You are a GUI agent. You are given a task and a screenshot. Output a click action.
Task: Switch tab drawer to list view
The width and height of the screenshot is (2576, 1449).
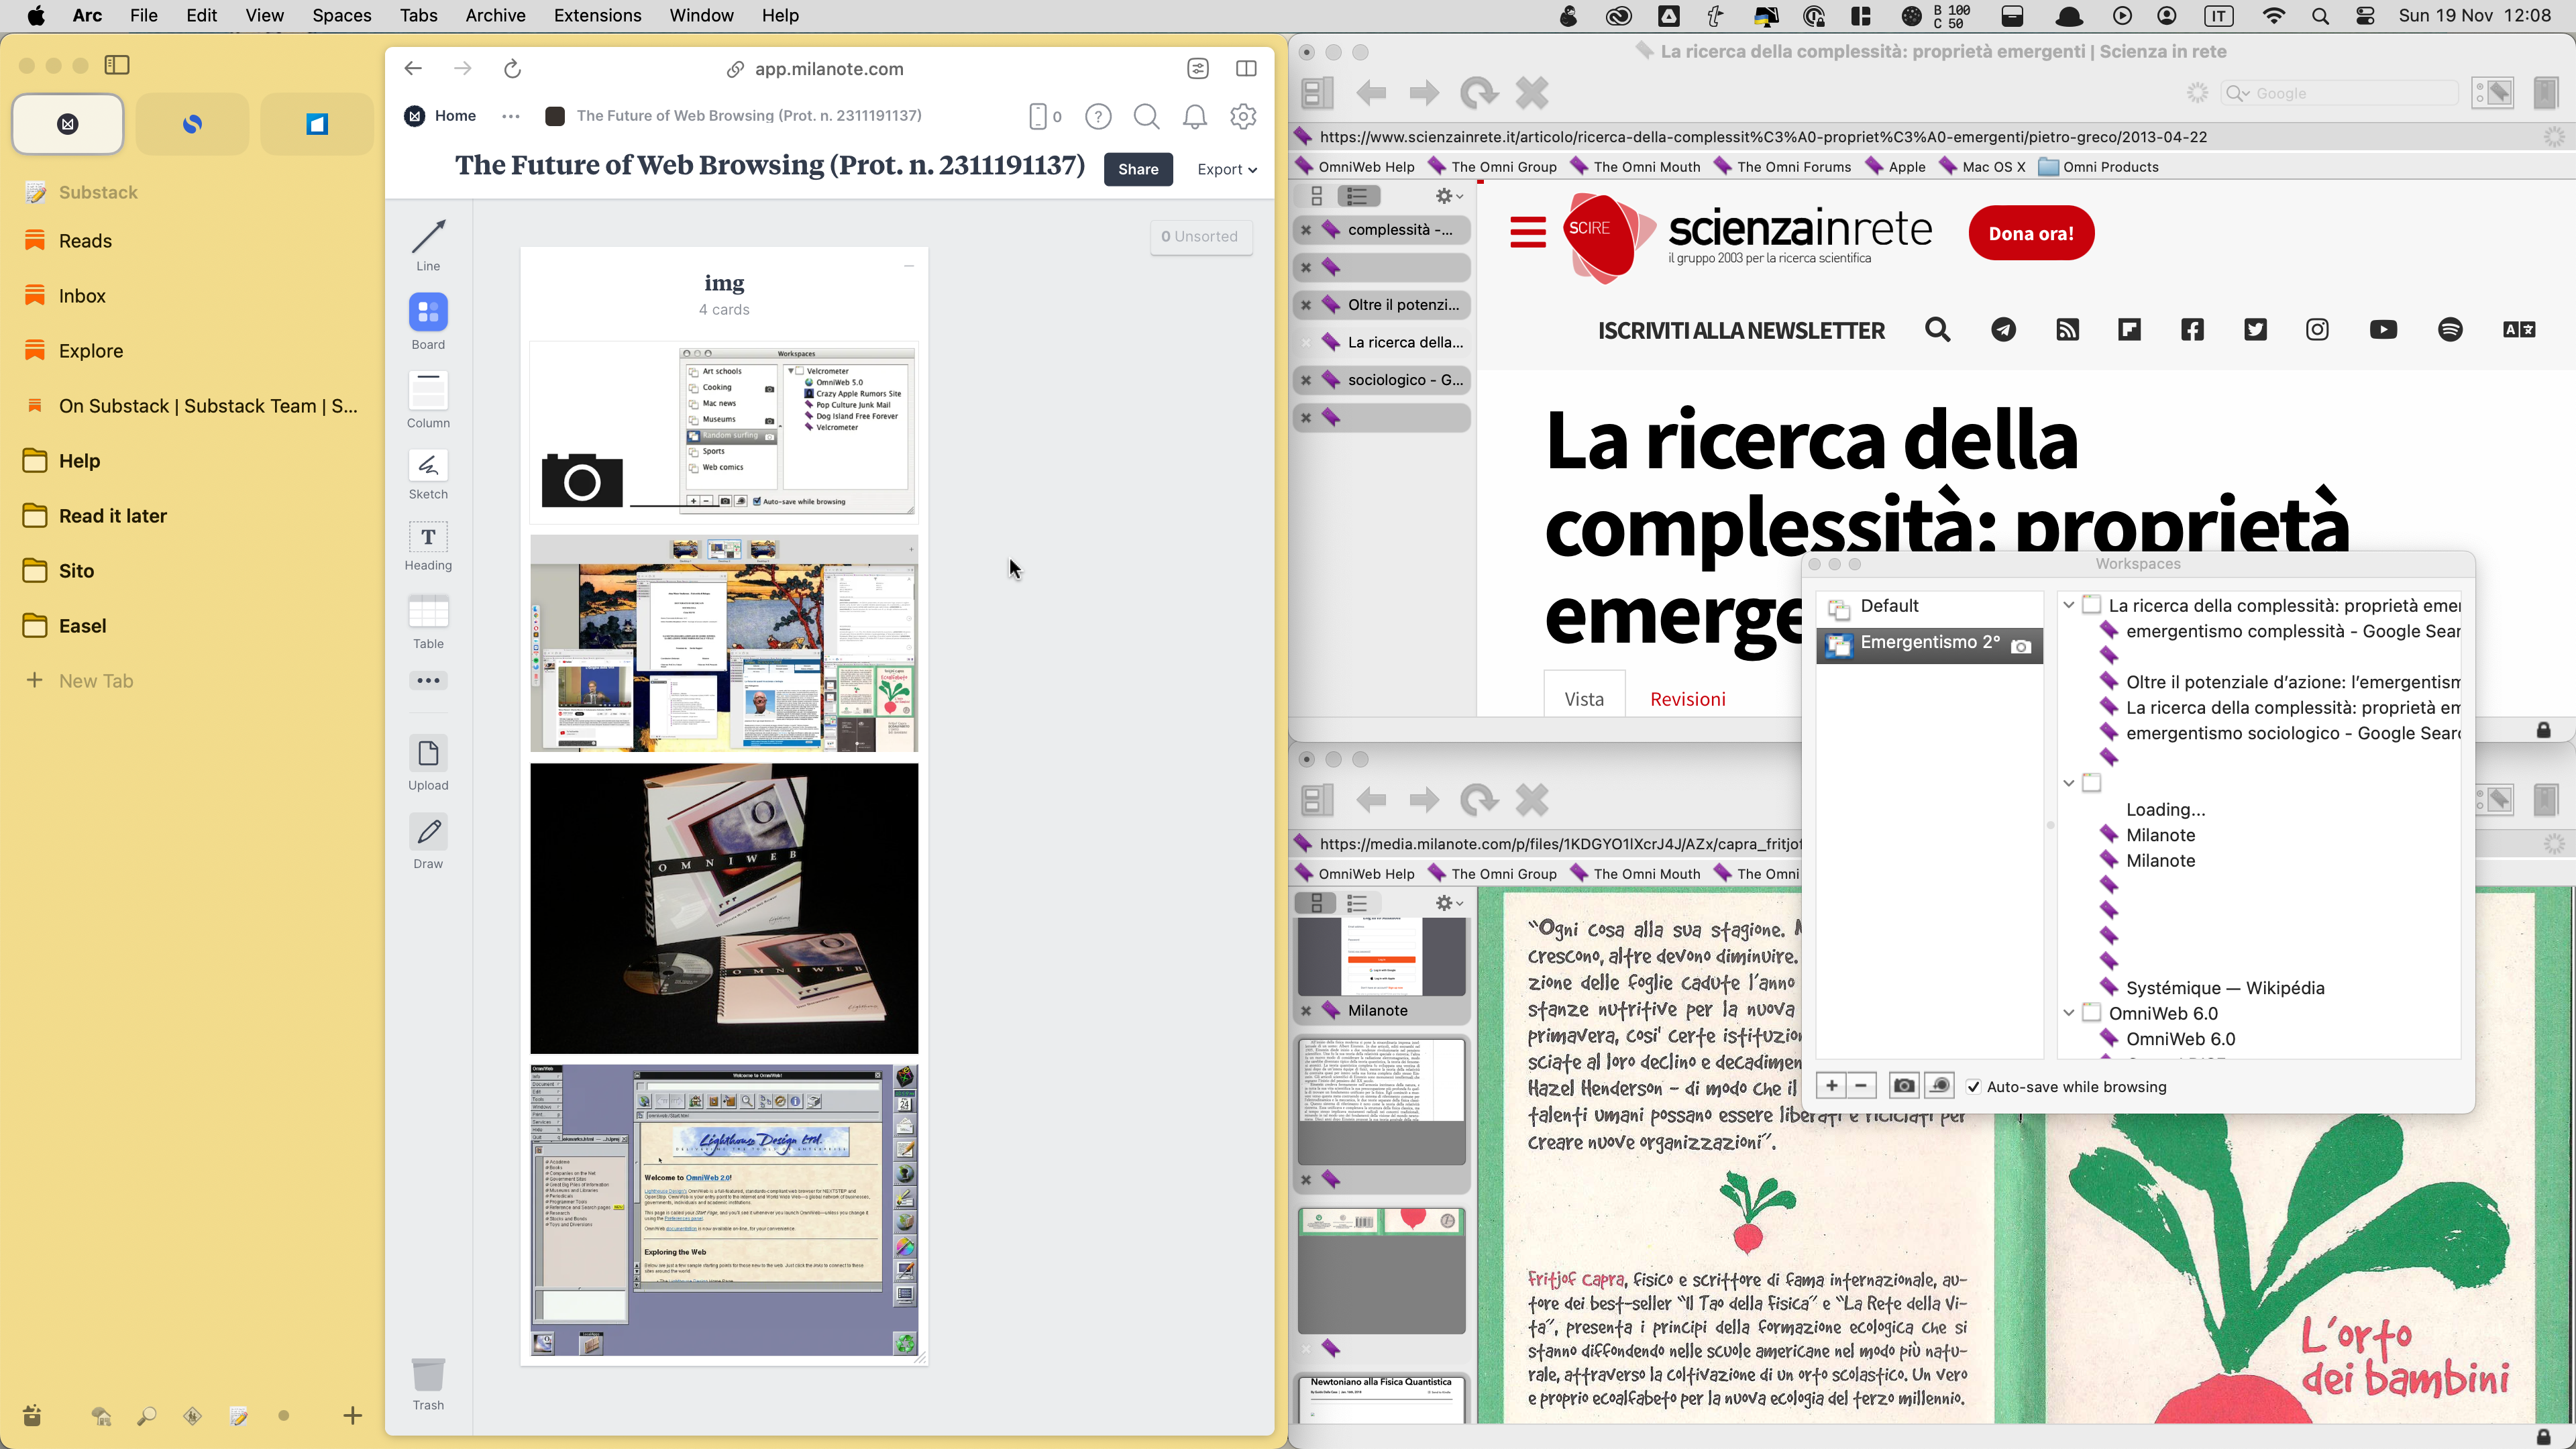(x=1357, y=196)
